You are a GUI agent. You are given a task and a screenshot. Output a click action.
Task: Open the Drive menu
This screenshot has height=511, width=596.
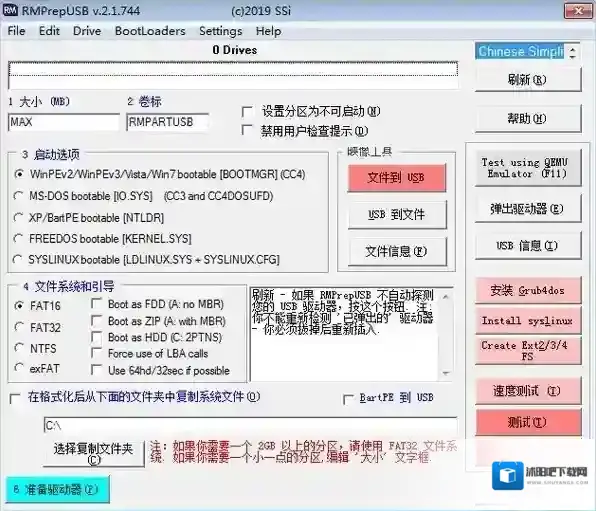pyautogui.click(x=87, y=31)
